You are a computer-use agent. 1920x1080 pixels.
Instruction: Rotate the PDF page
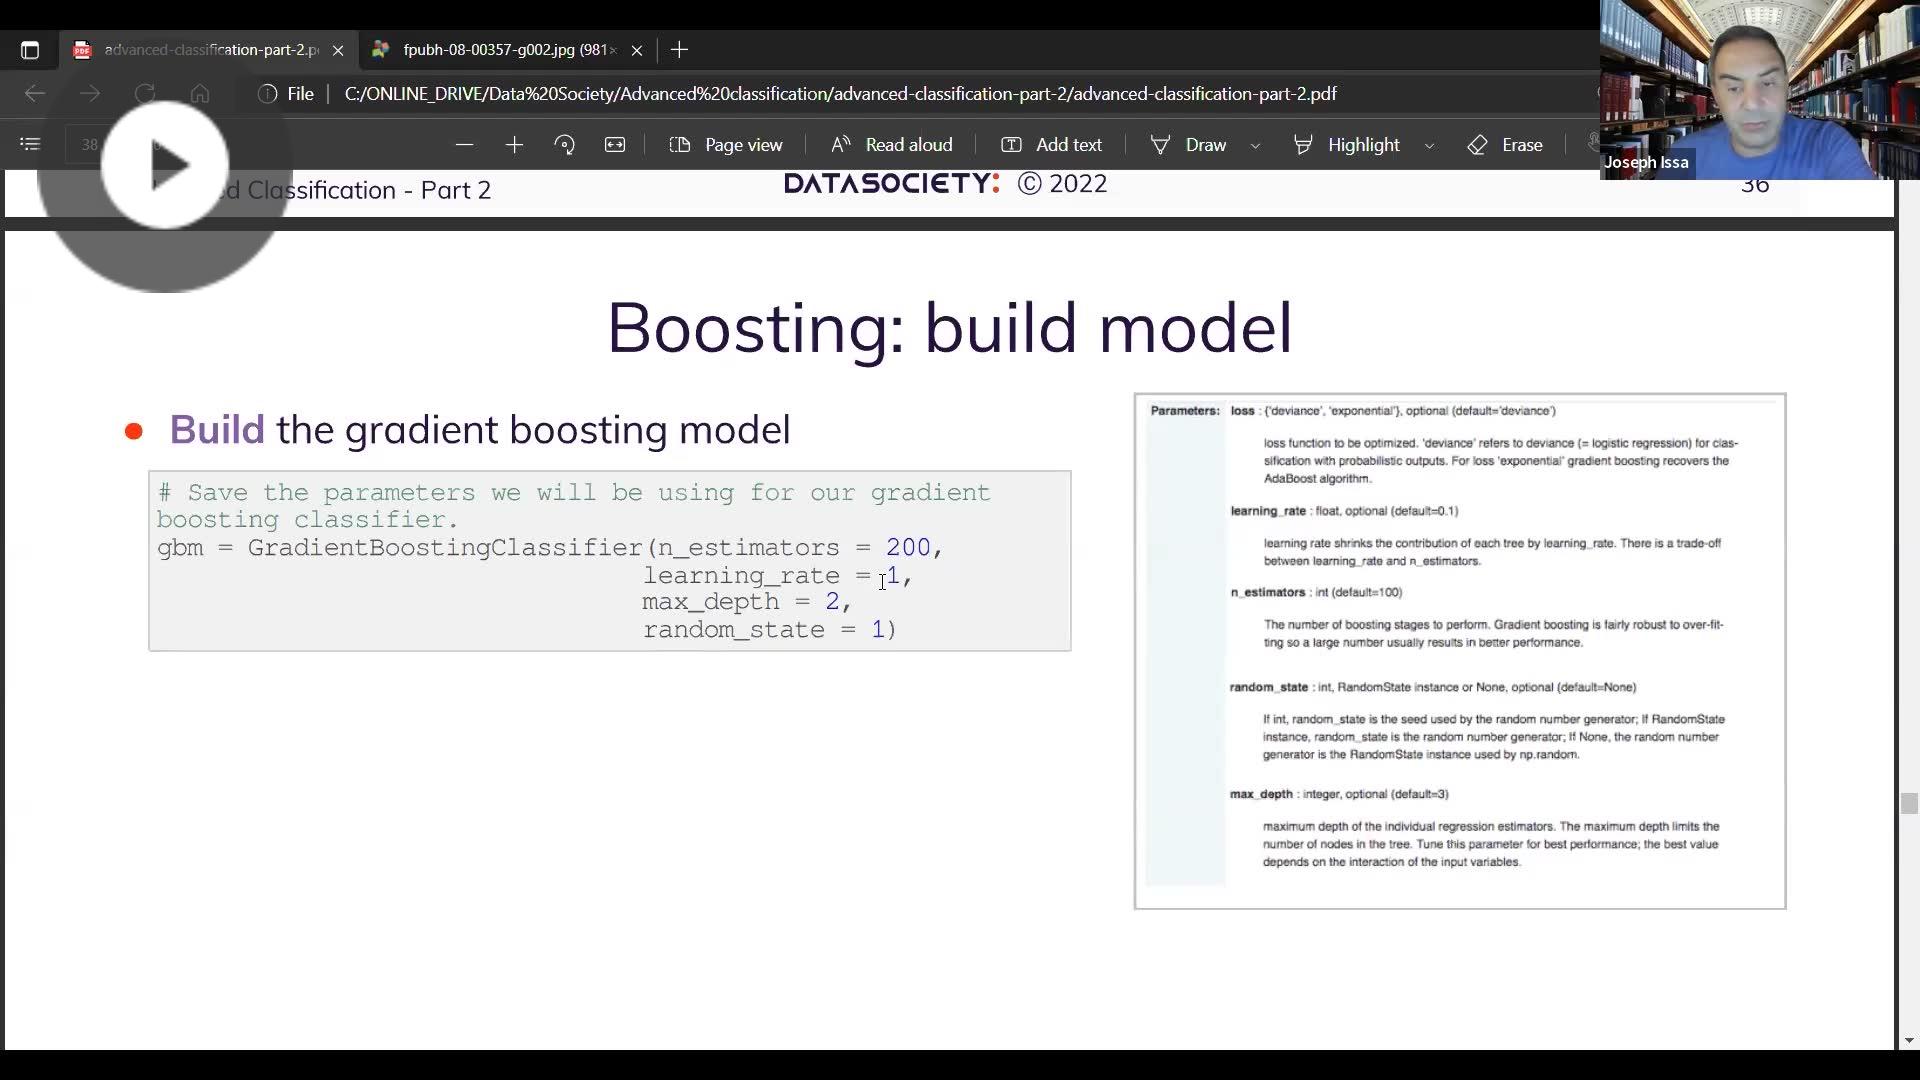coord(565,144)
